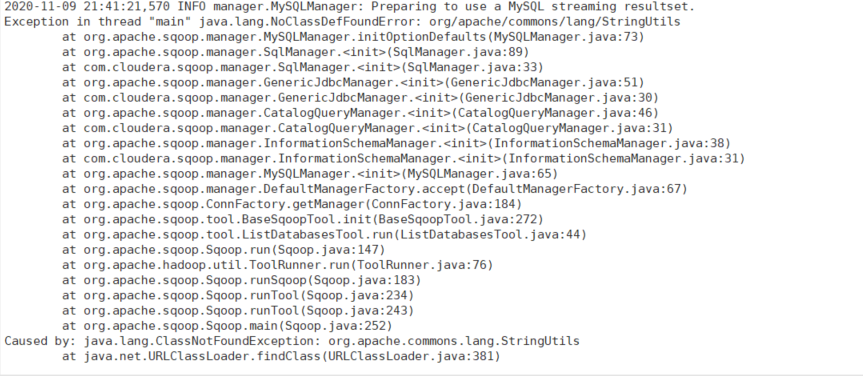Viewport: 863px width, 376px height.
Task: Select the URLClassLoader.findClass stack frame
Action: point(281,356)
